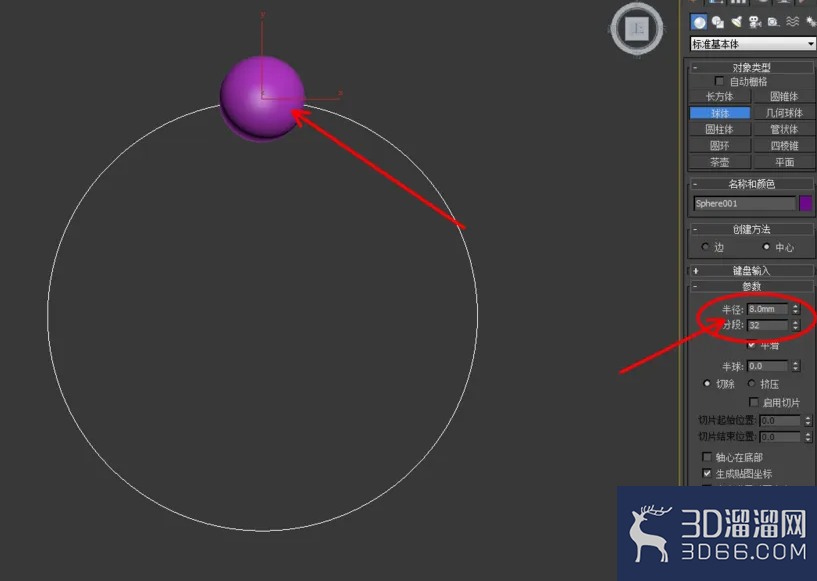Image resolution: width=817 pixels, height=581 pixels.
Task: Click the 管状体 button
Action: [x=784, y=129]
